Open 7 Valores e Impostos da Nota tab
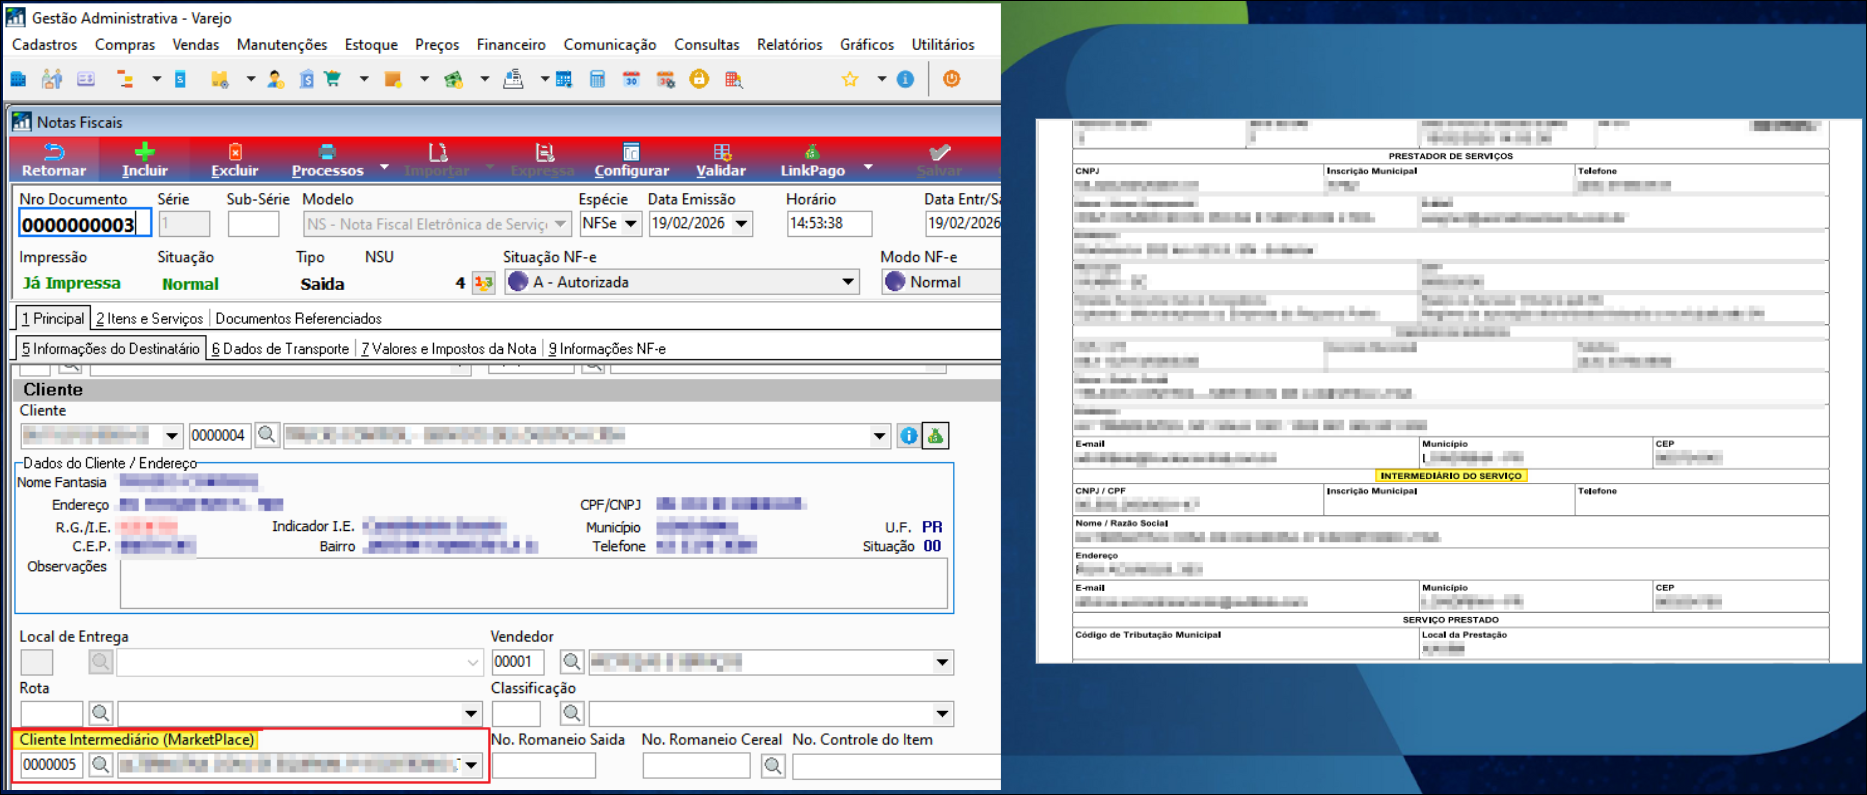 (x=449, y=349)
